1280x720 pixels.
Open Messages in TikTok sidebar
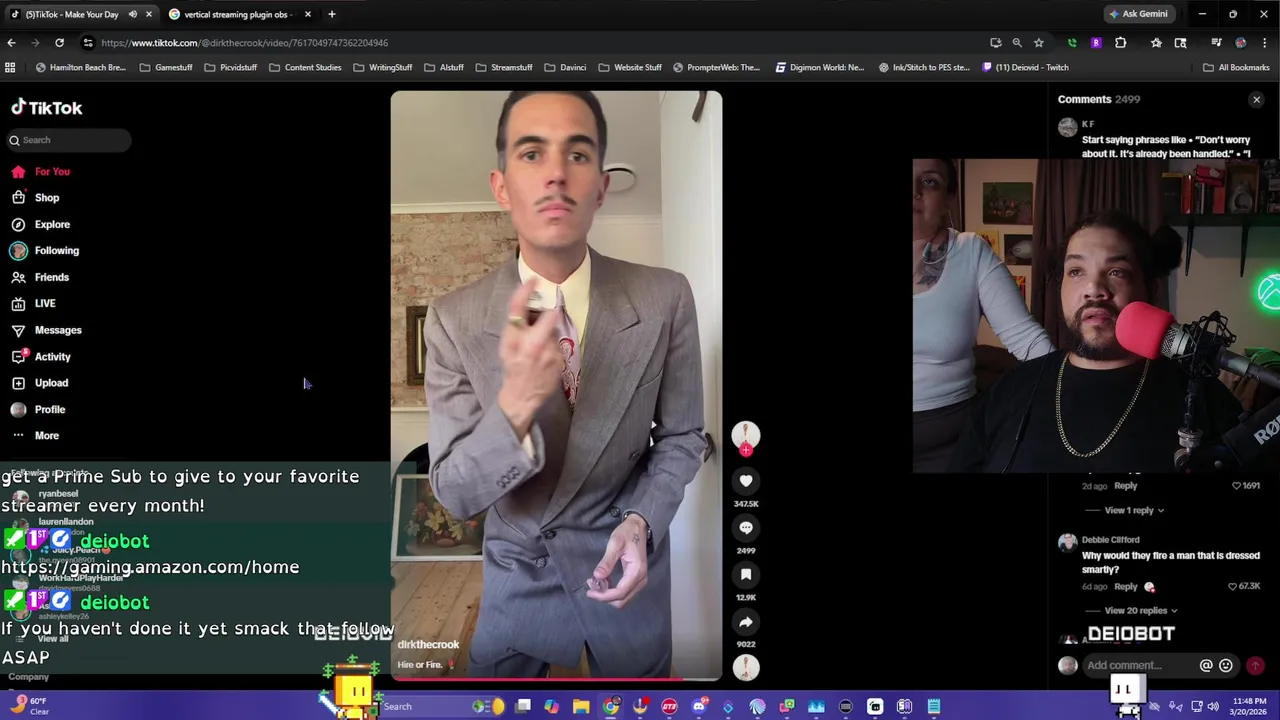point(46,330)
